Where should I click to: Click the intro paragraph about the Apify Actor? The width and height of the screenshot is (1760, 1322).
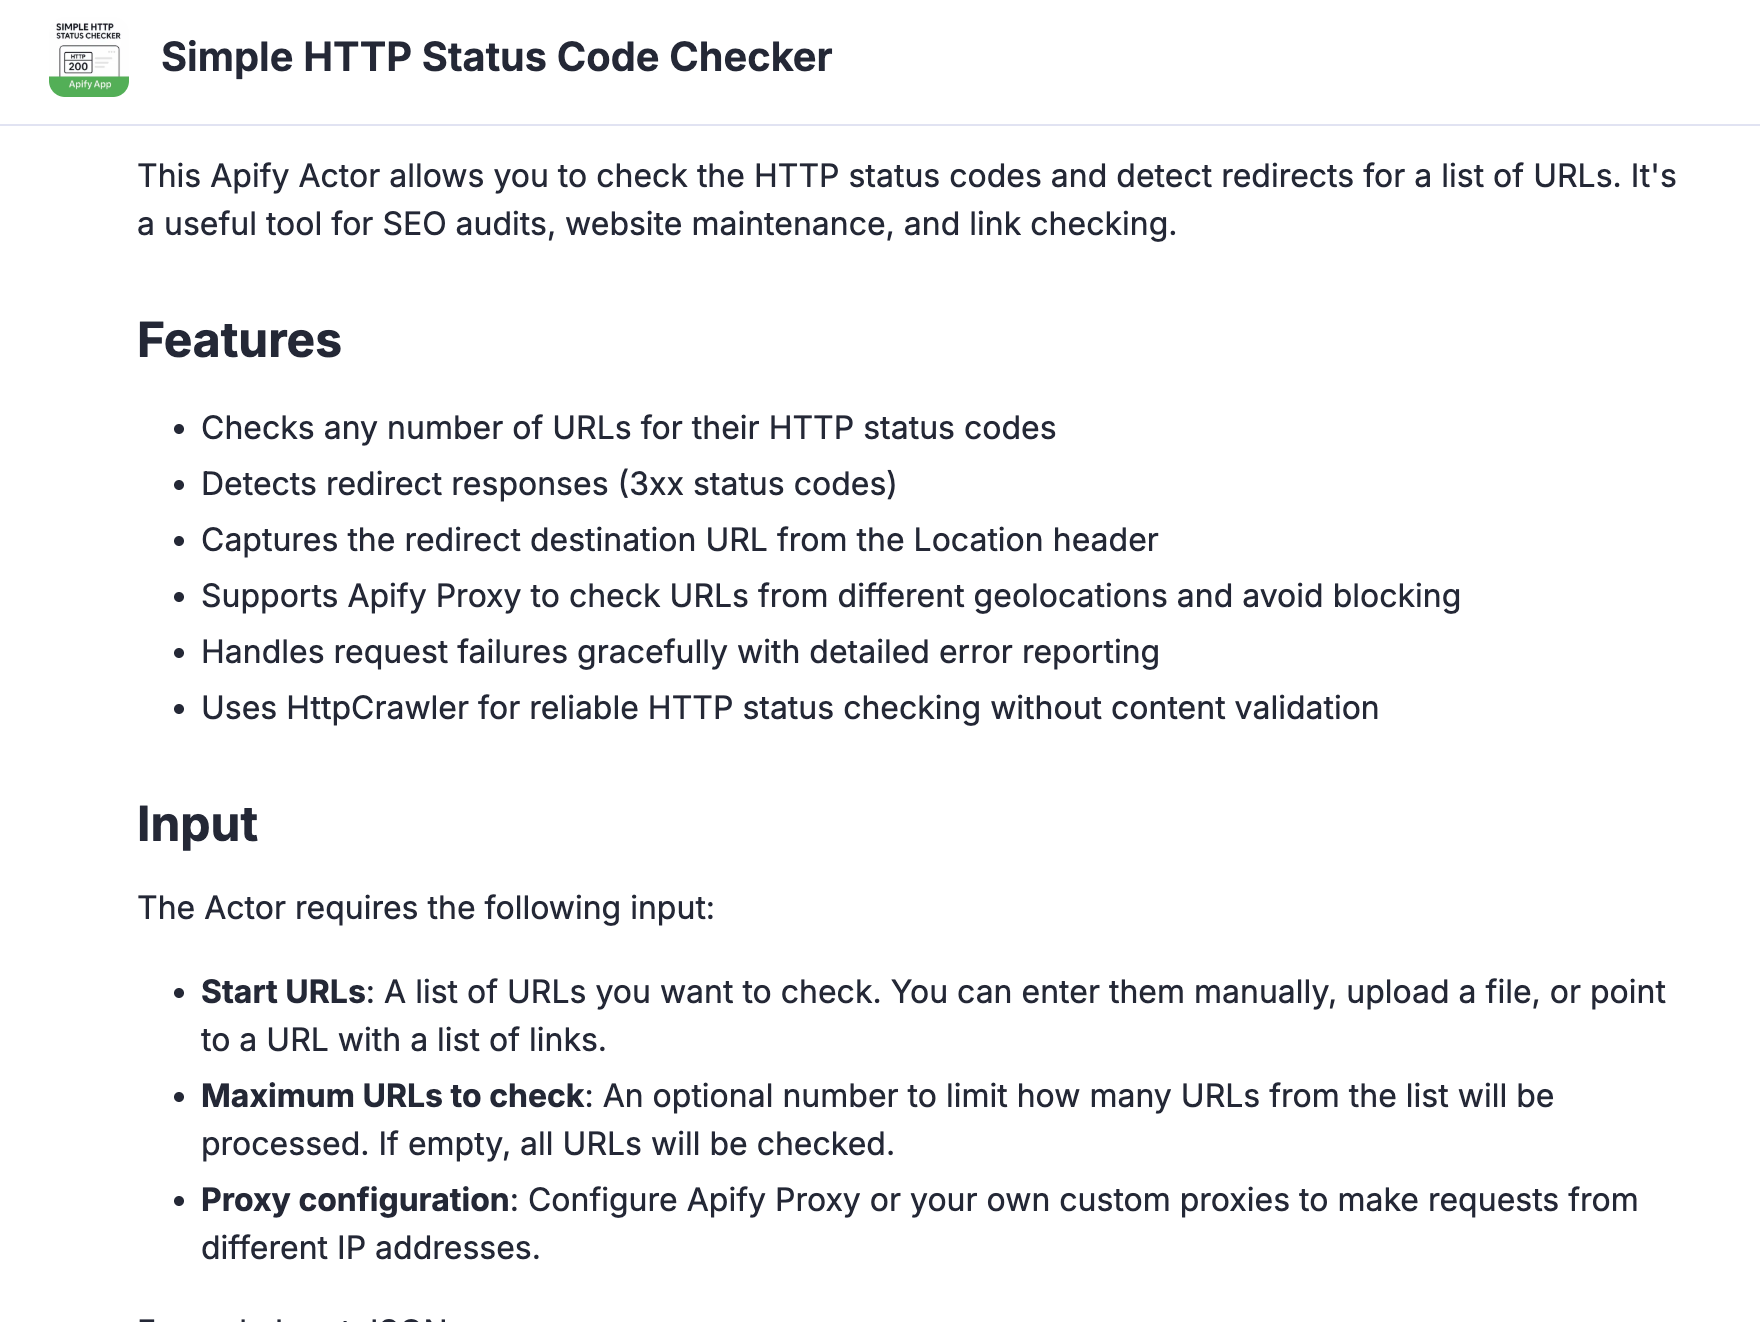point(906,177)
